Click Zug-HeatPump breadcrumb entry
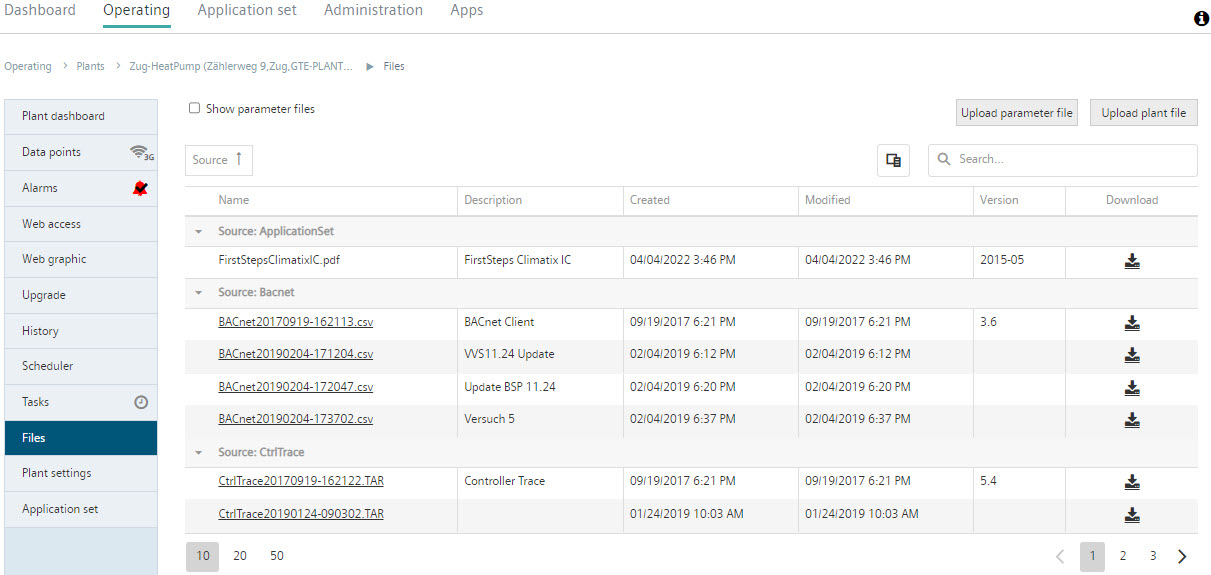Image resolution: width=1211 pixels, height=575 pixels. pyautogui.click(x=241, y=67)
